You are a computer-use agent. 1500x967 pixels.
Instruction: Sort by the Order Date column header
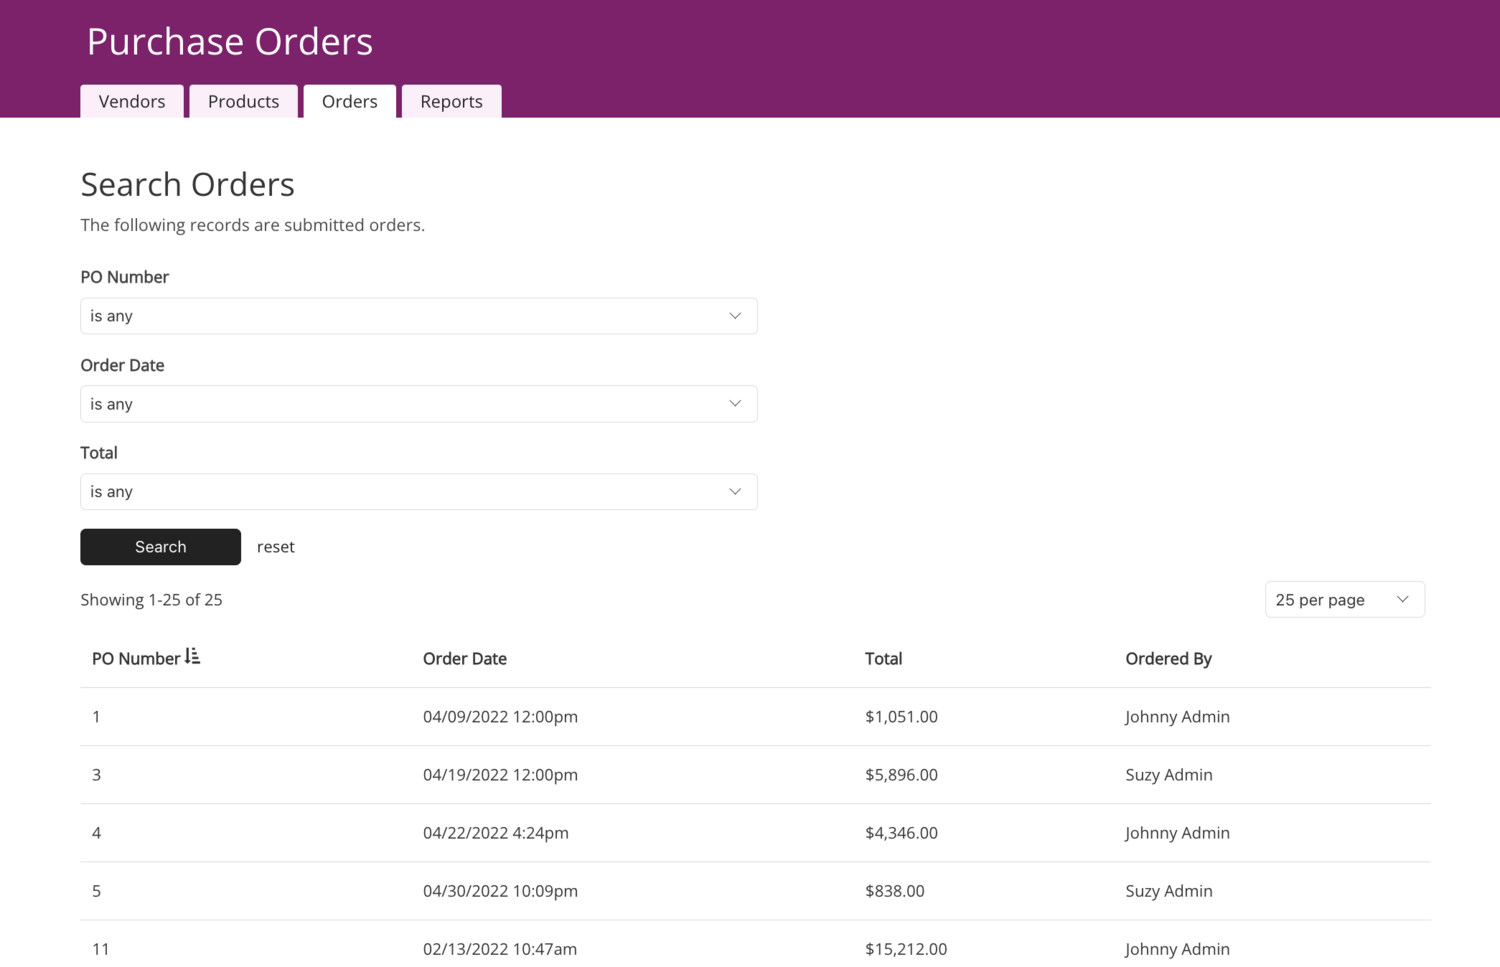pos(464,659)
